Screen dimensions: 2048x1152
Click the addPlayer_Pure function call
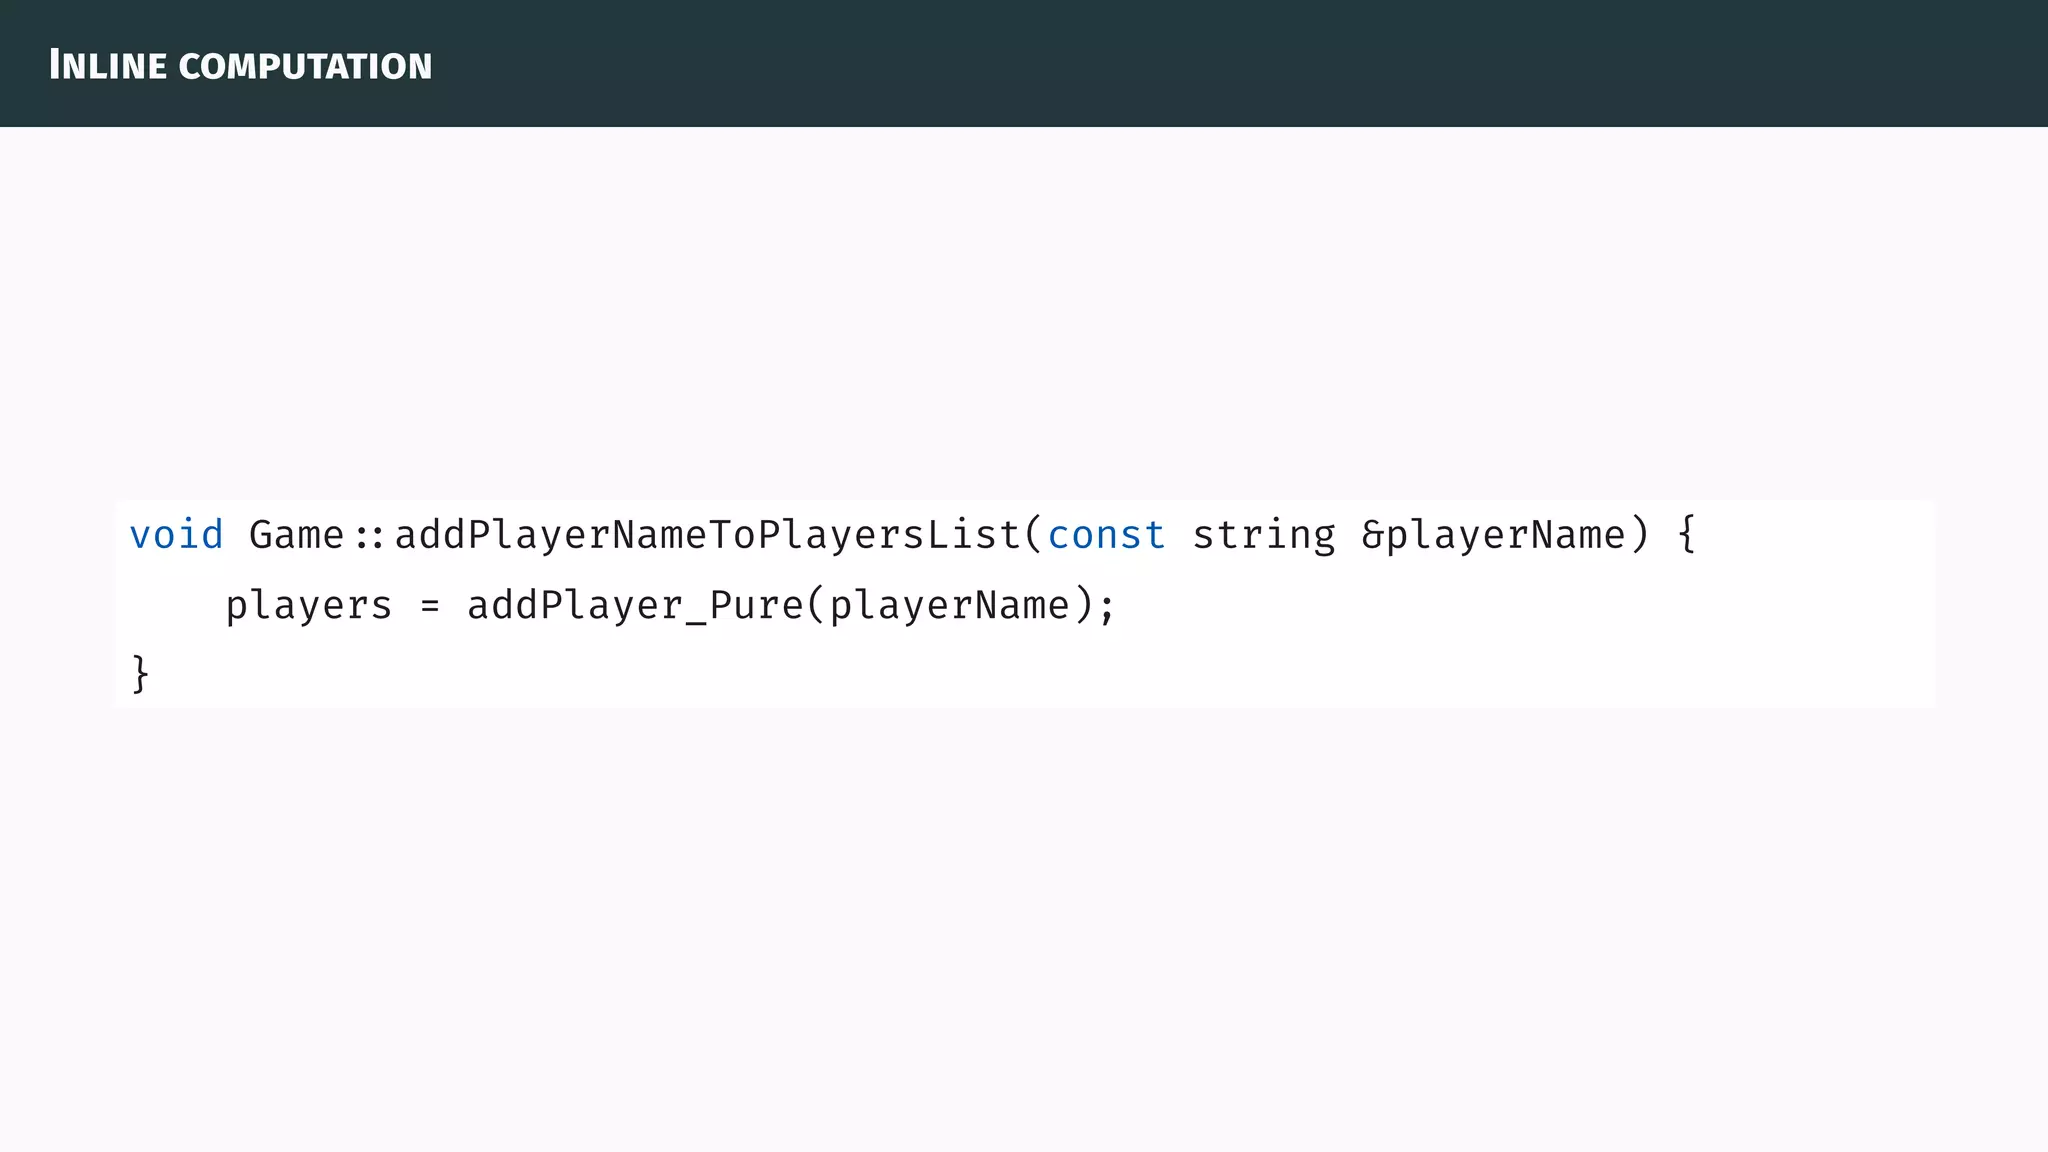point(635,606)
